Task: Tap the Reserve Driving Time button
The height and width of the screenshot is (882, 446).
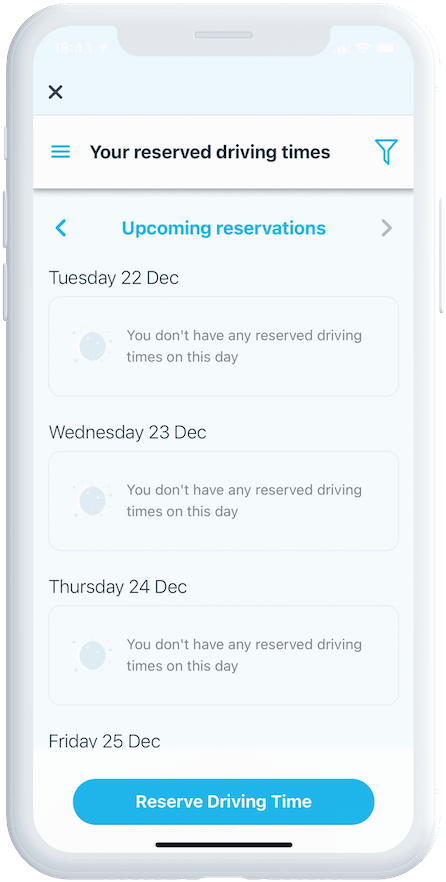Action: pos(223,802)
